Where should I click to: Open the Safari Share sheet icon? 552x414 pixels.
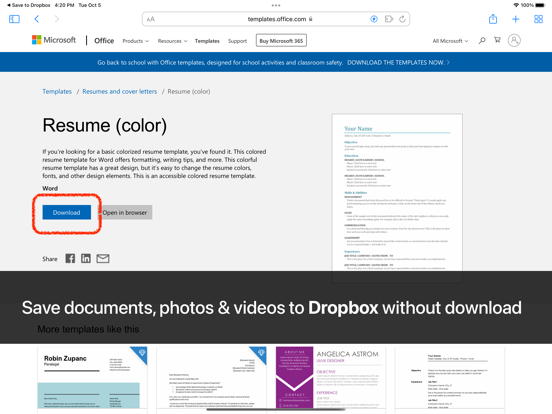click(493, 19)
